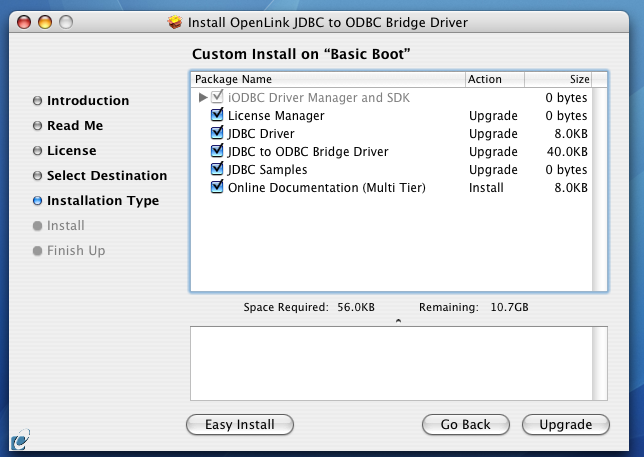The image size is (644, 457).
Task: Disable the Online Documentation (Multi Tier) checkbox
Action: 217,187
